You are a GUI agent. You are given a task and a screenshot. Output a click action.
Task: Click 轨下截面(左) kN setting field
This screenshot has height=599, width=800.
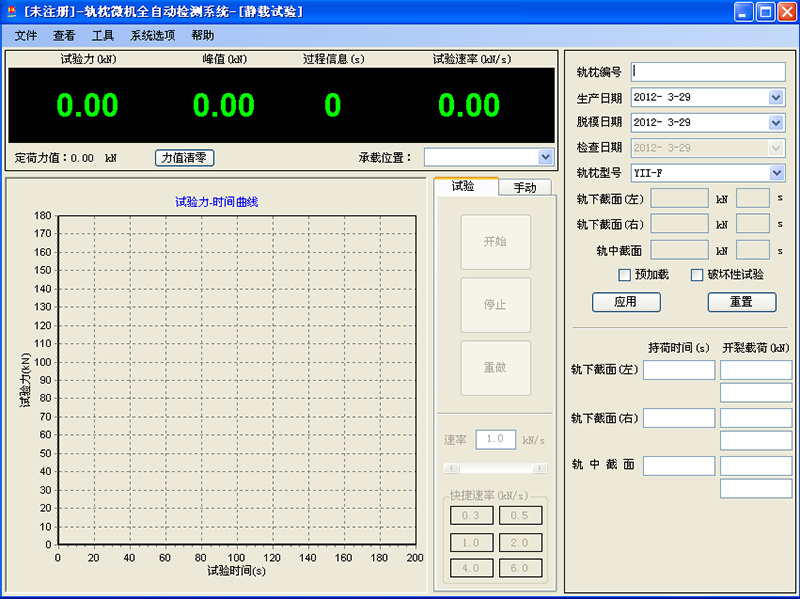(x=680, y=198)
